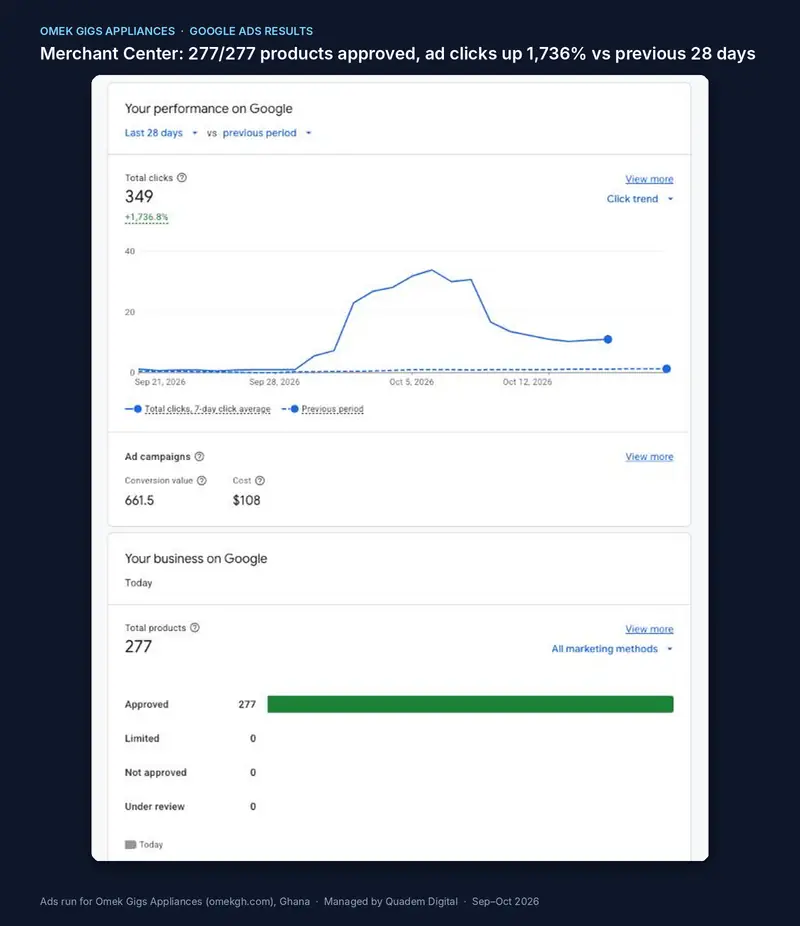Select the Approved count 277
Viewport: 800px width, 926px height.
247,705
